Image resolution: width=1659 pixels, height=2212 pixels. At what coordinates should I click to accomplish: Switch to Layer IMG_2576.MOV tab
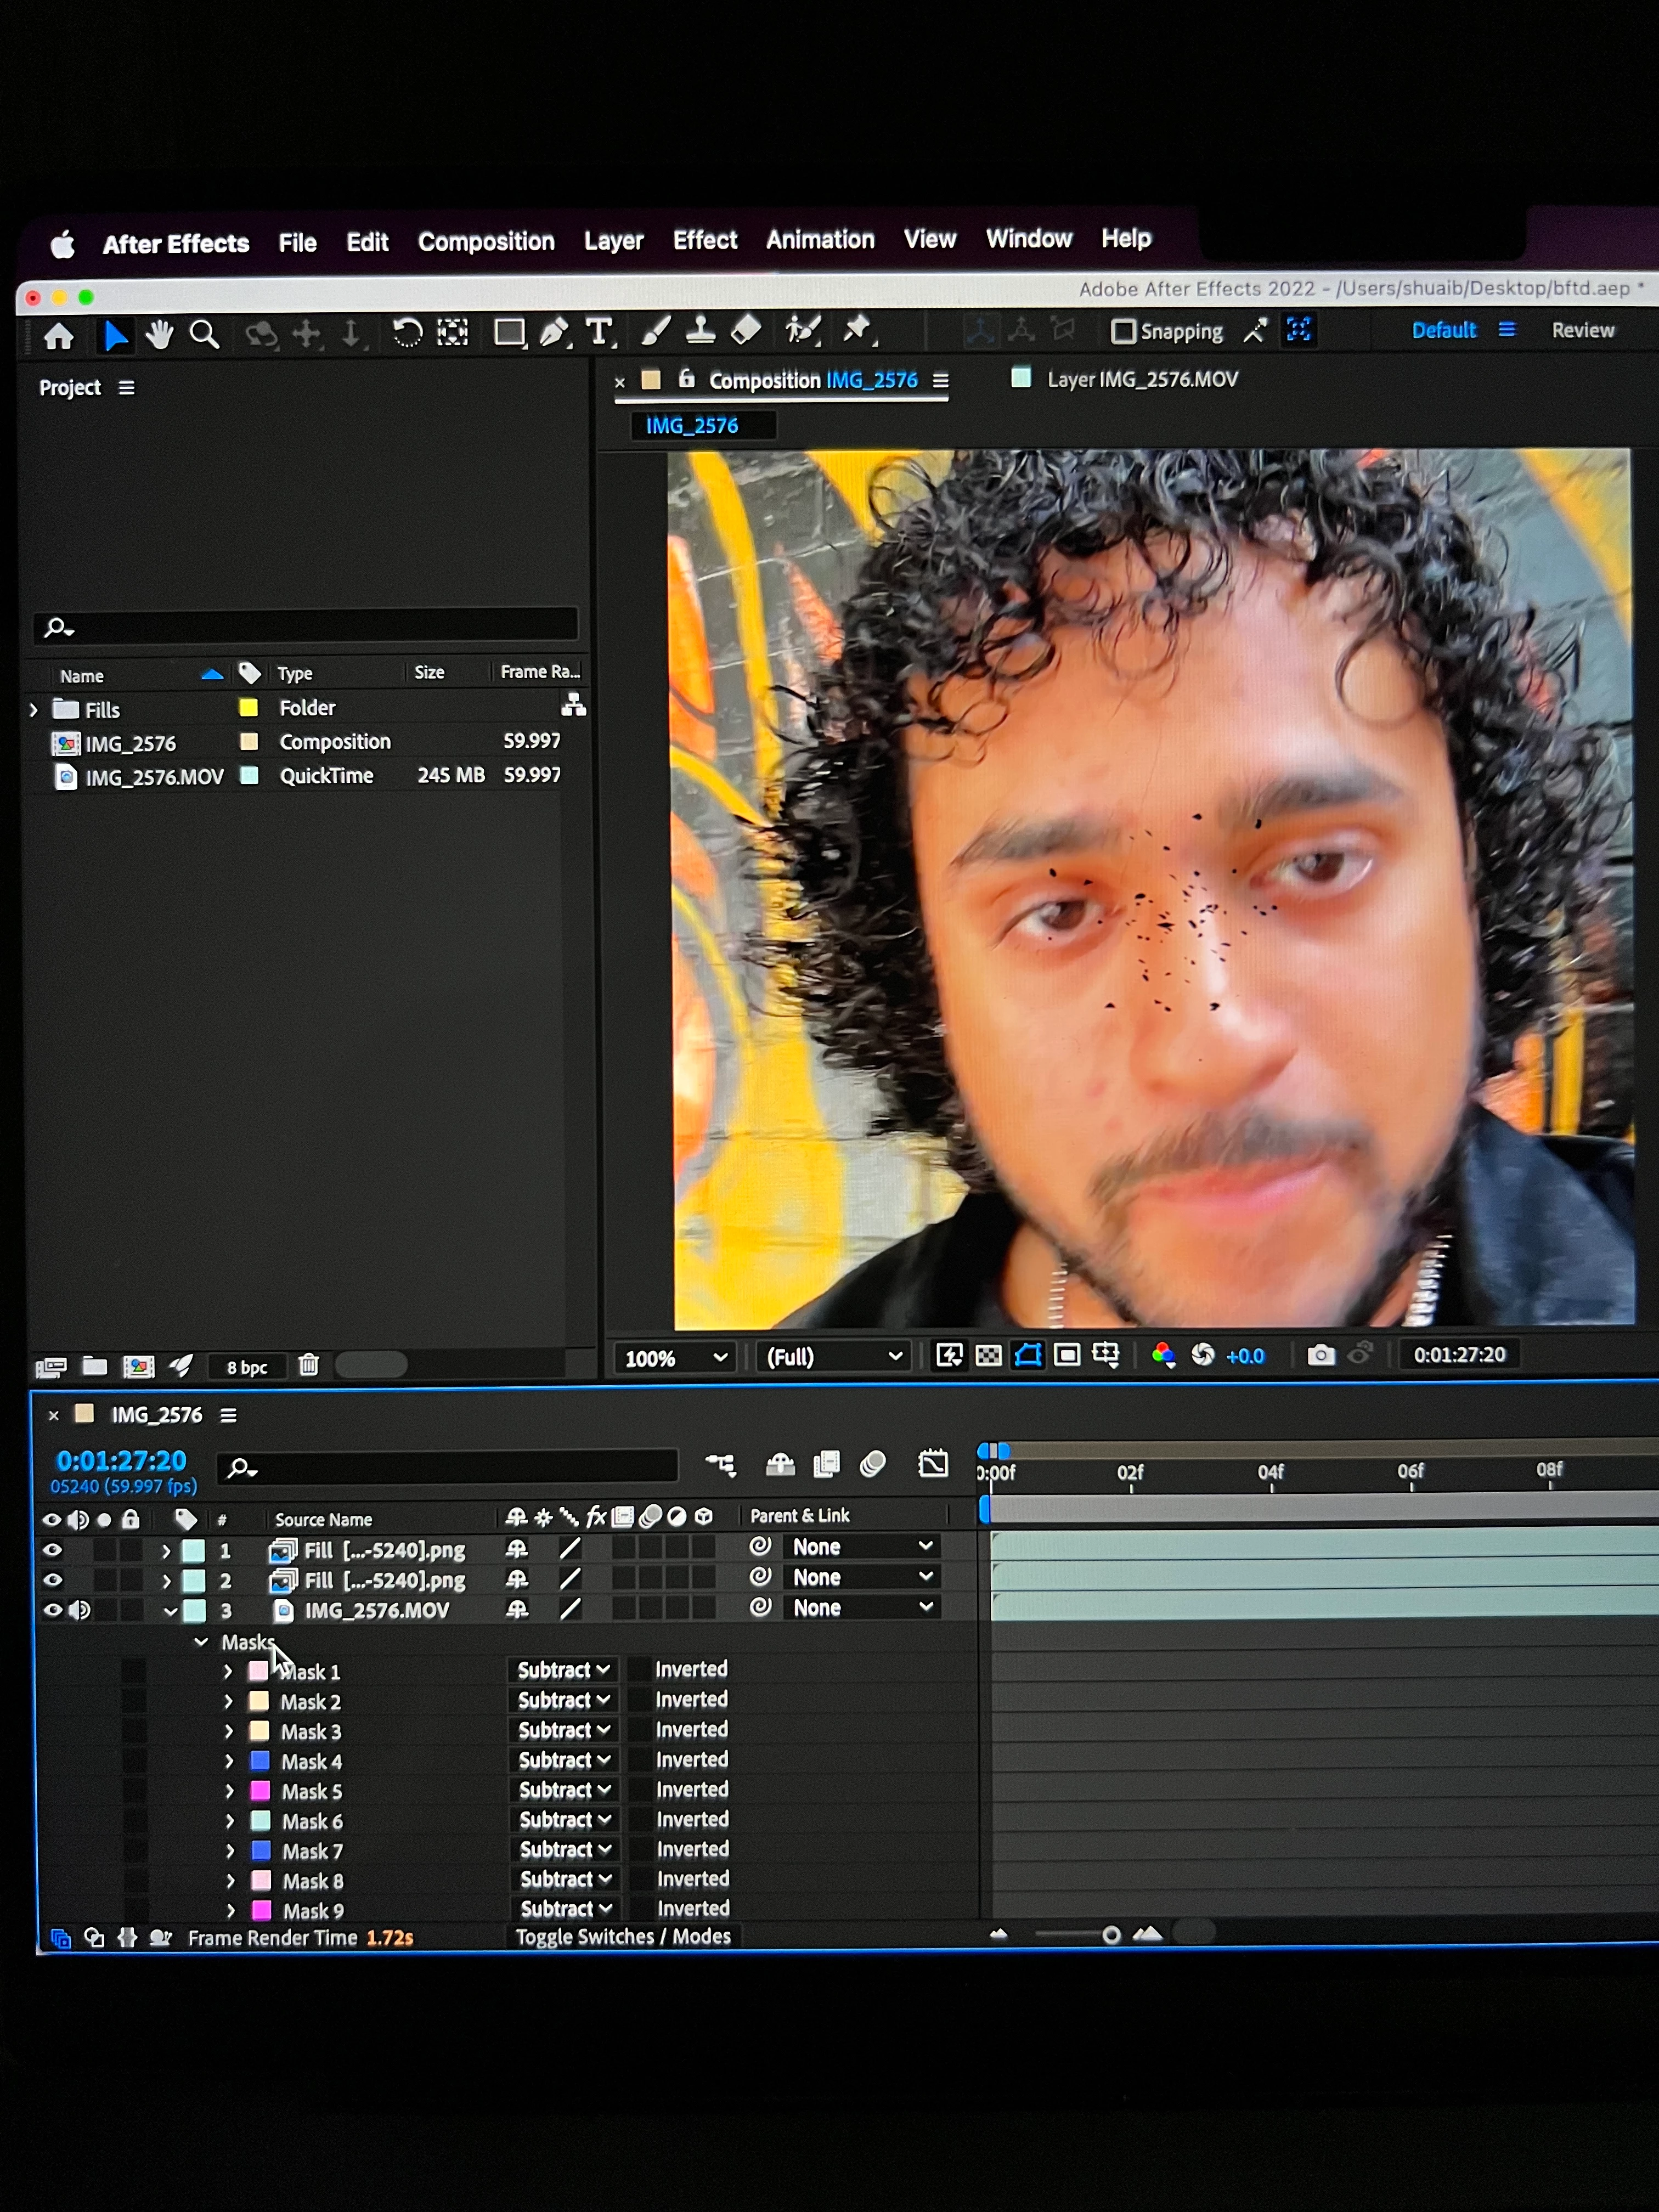pos(1141,380)
